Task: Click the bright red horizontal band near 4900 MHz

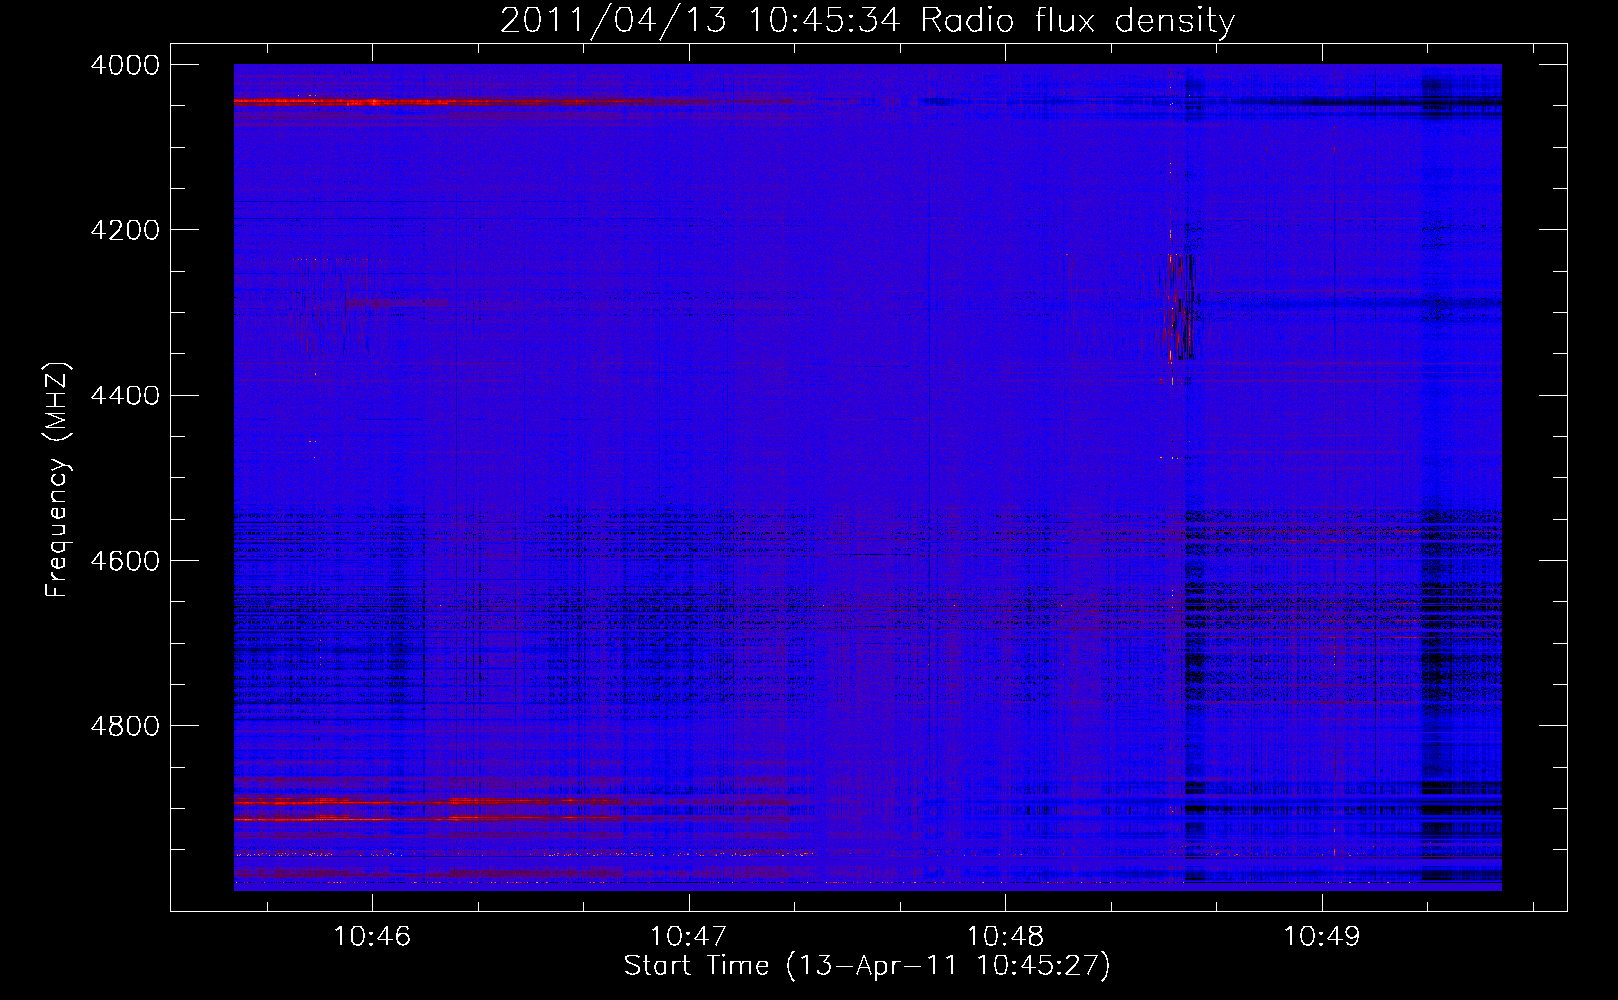Action: [x=430, y=801]
